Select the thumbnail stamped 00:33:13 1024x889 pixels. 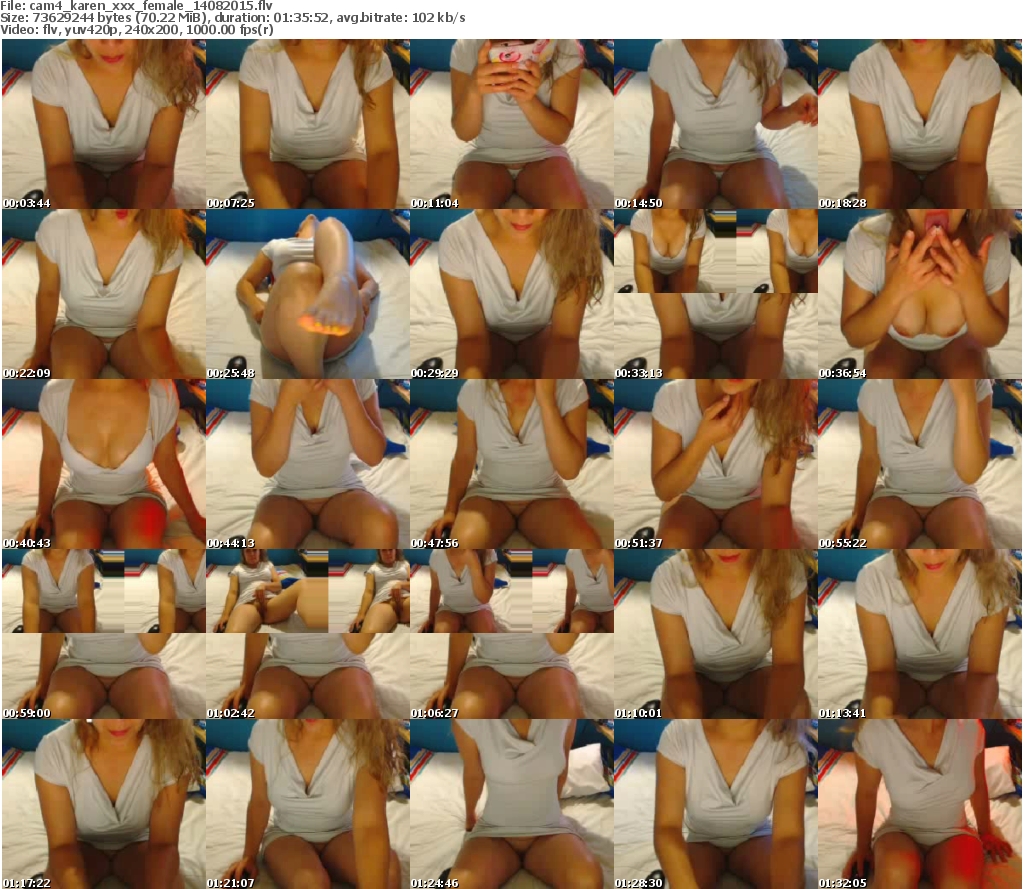click(716, 294)
